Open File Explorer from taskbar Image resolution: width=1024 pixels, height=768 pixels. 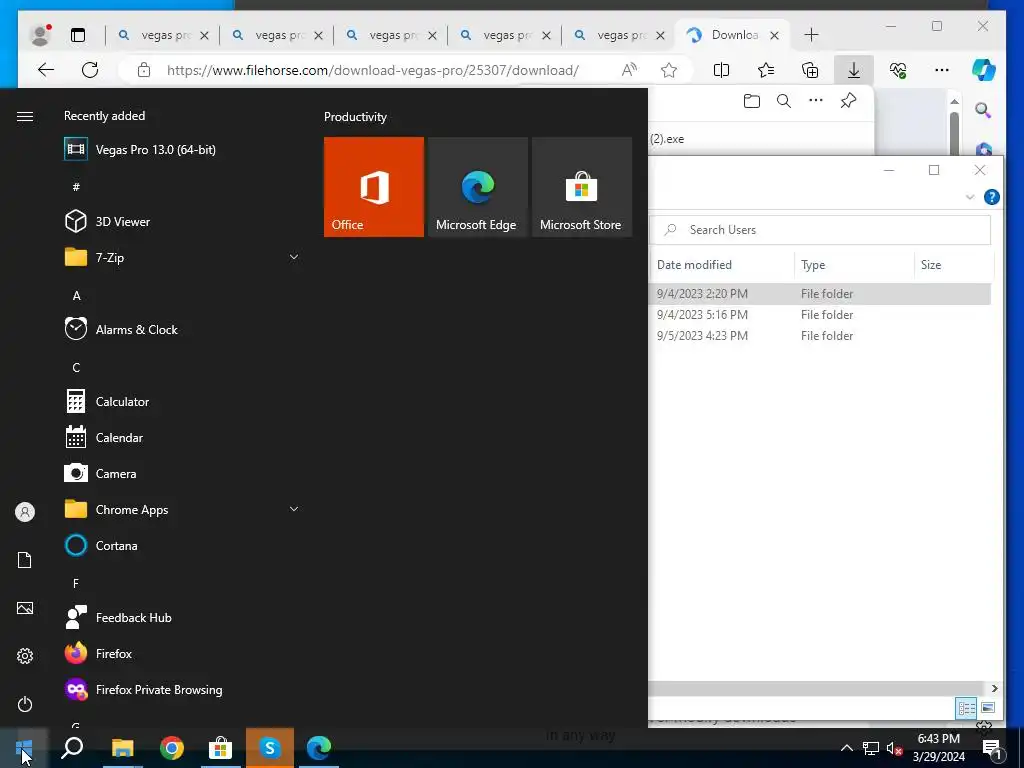[122, 748]
